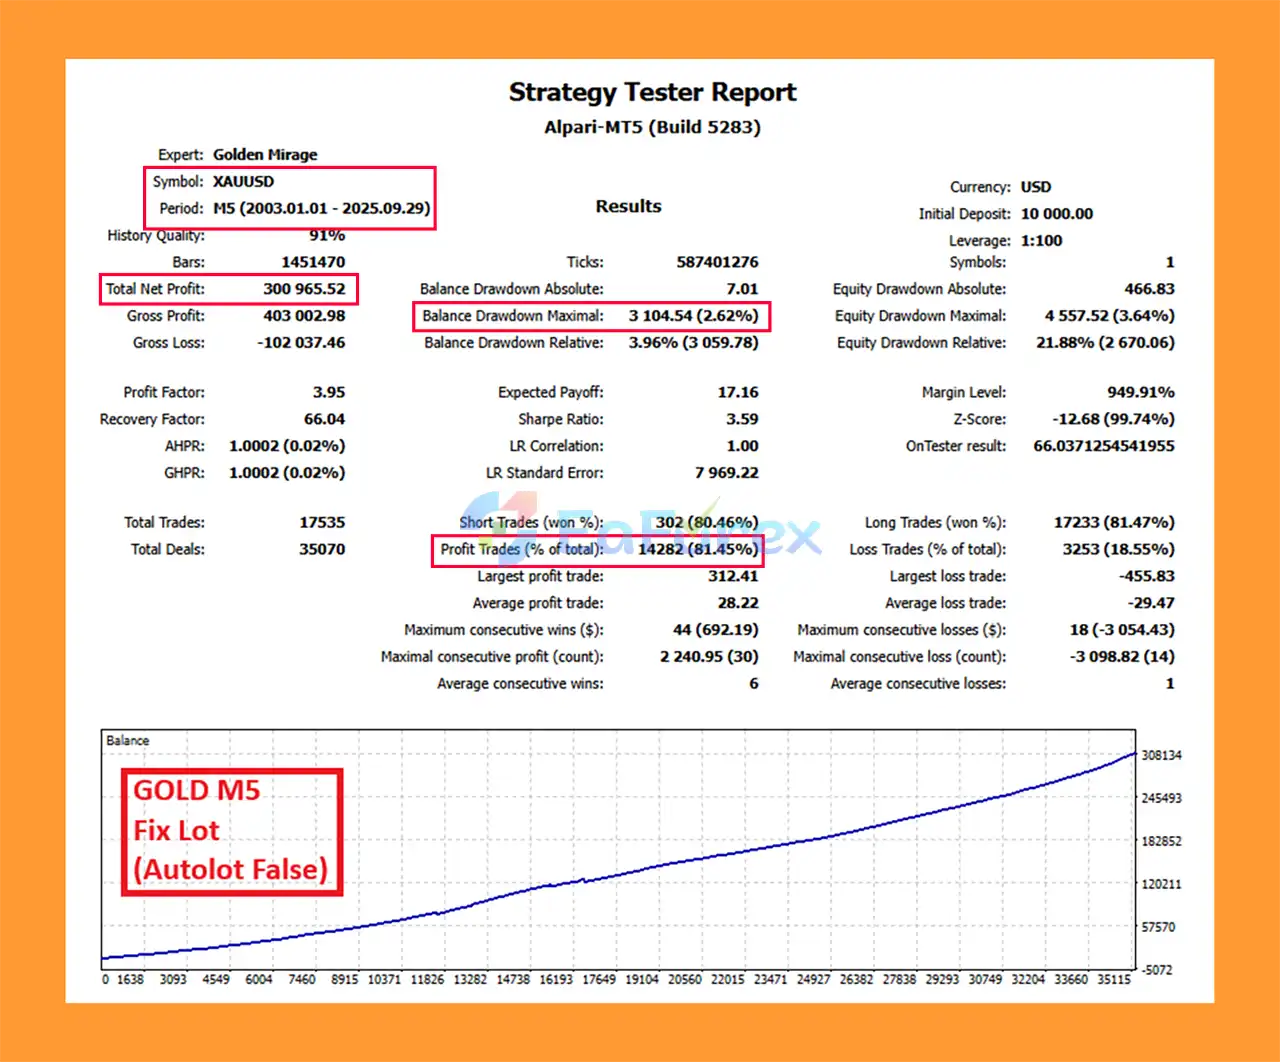Click the Profit Trades 14282 value
The image size is (1280, 1062).
coord(697,549)
